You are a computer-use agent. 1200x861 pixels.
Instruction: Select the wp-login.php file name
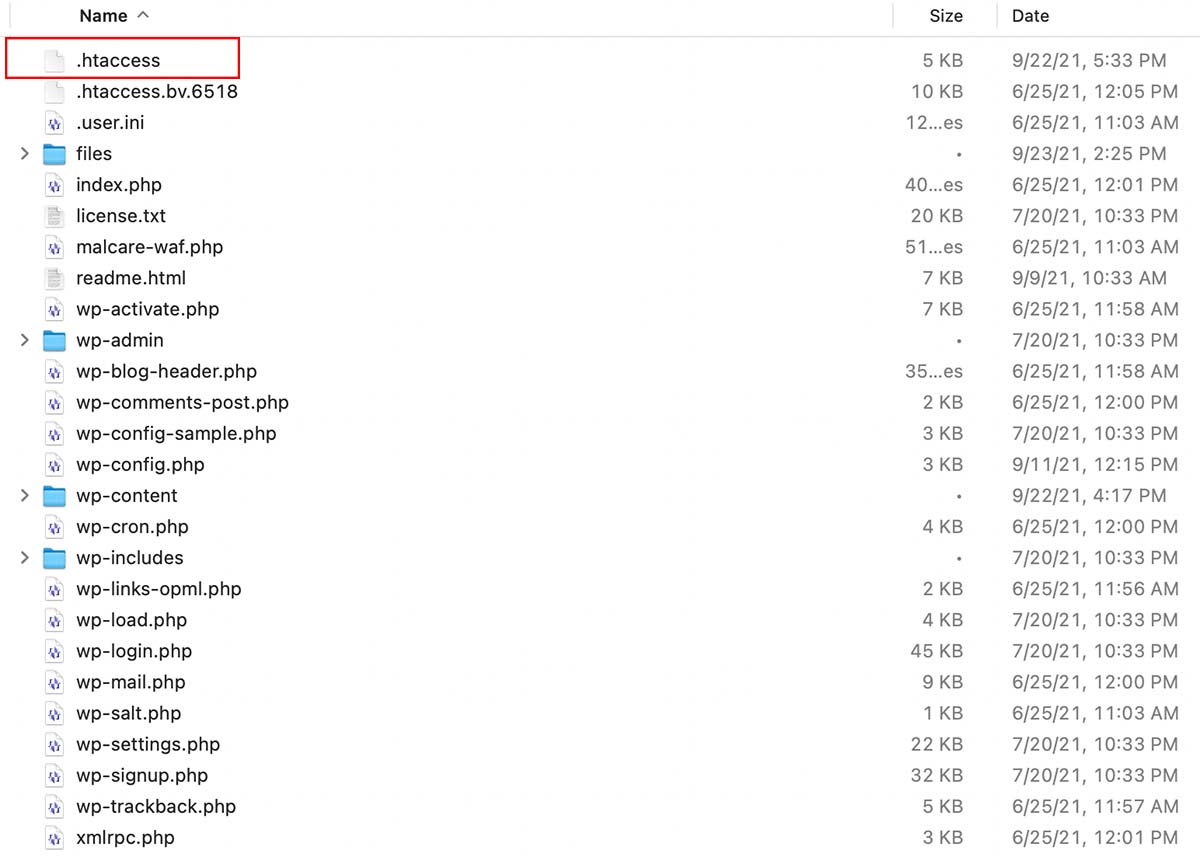tap(134, 650)
